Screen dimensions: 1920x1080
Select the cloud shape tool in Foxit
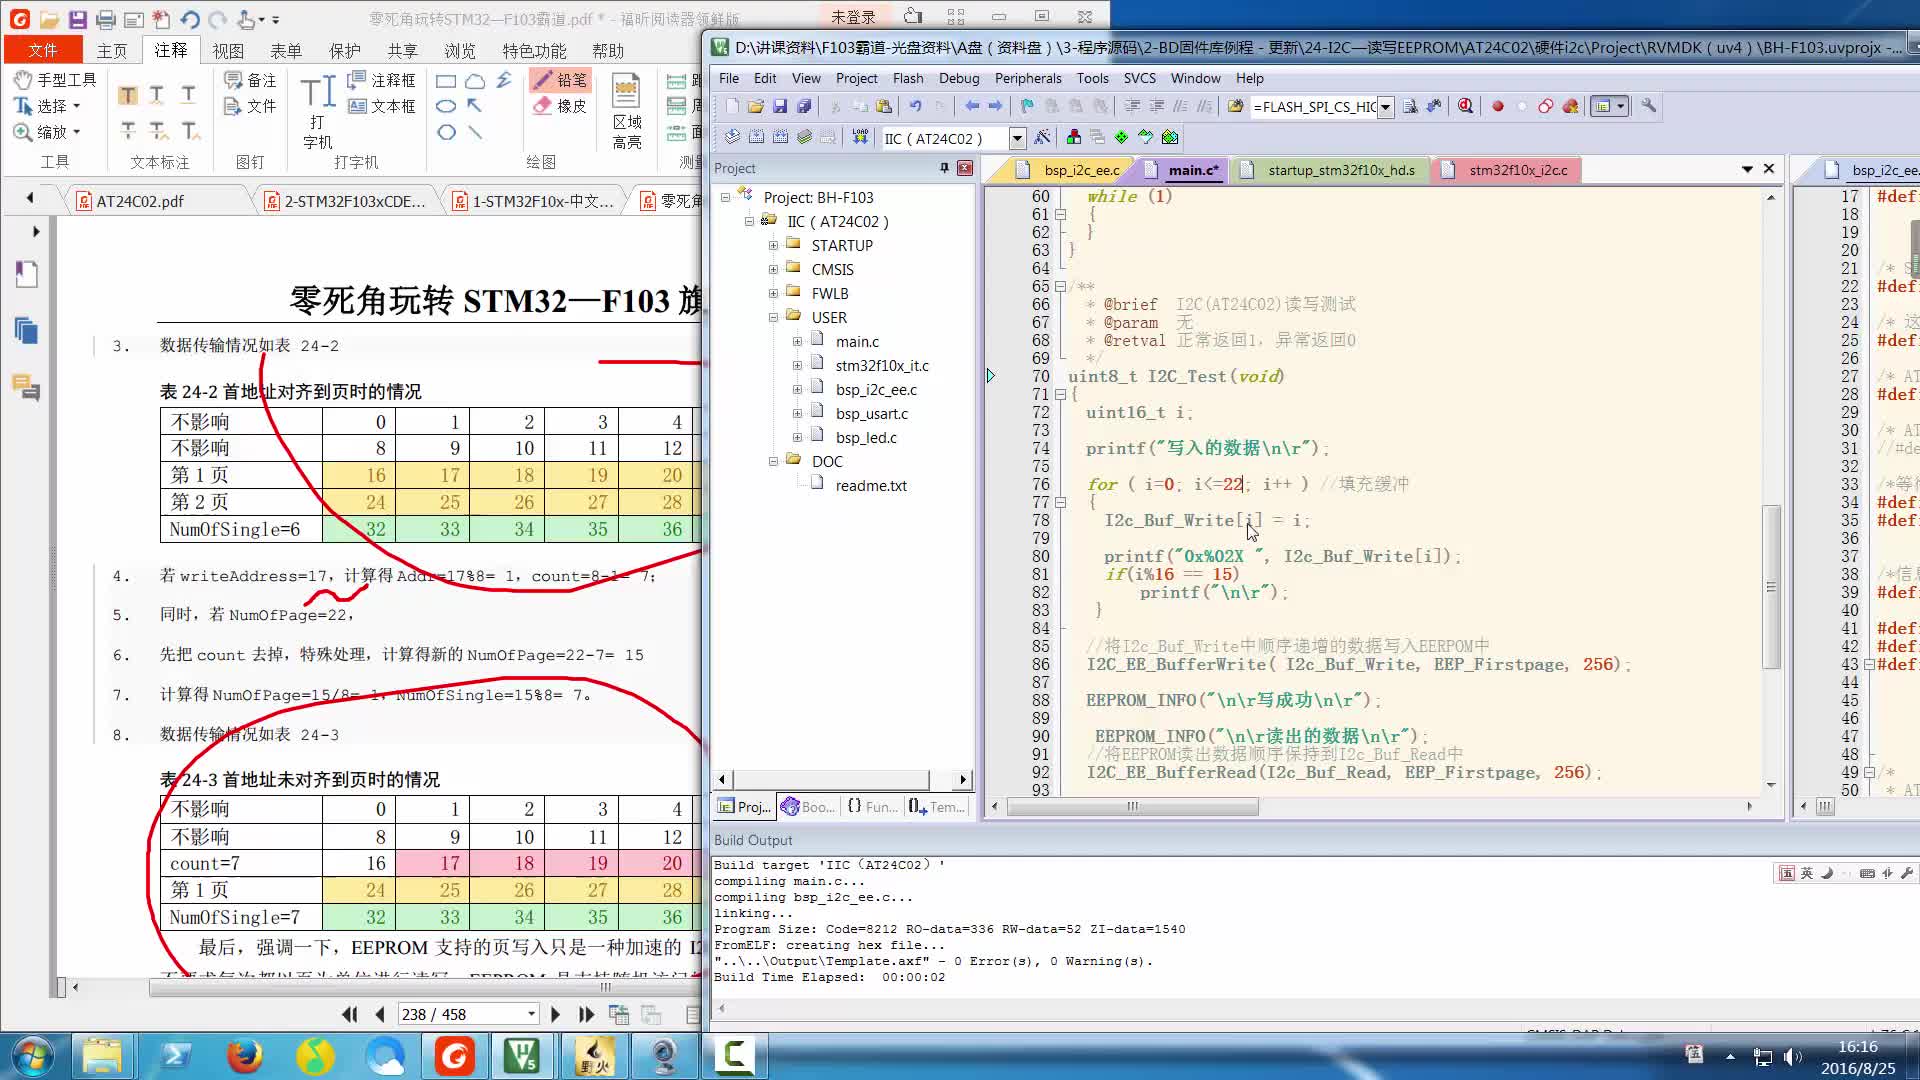coord(475,81)
